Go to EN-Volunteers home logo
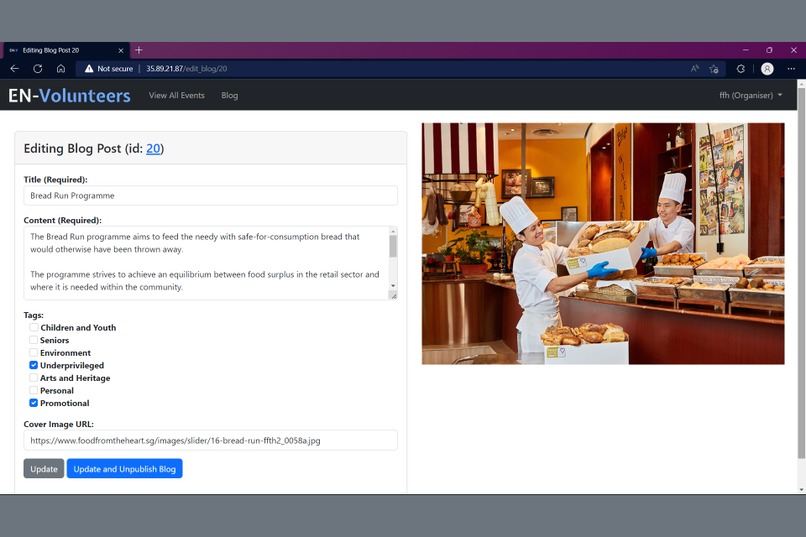This screenshot has height=537, width=806. (69, 96)
